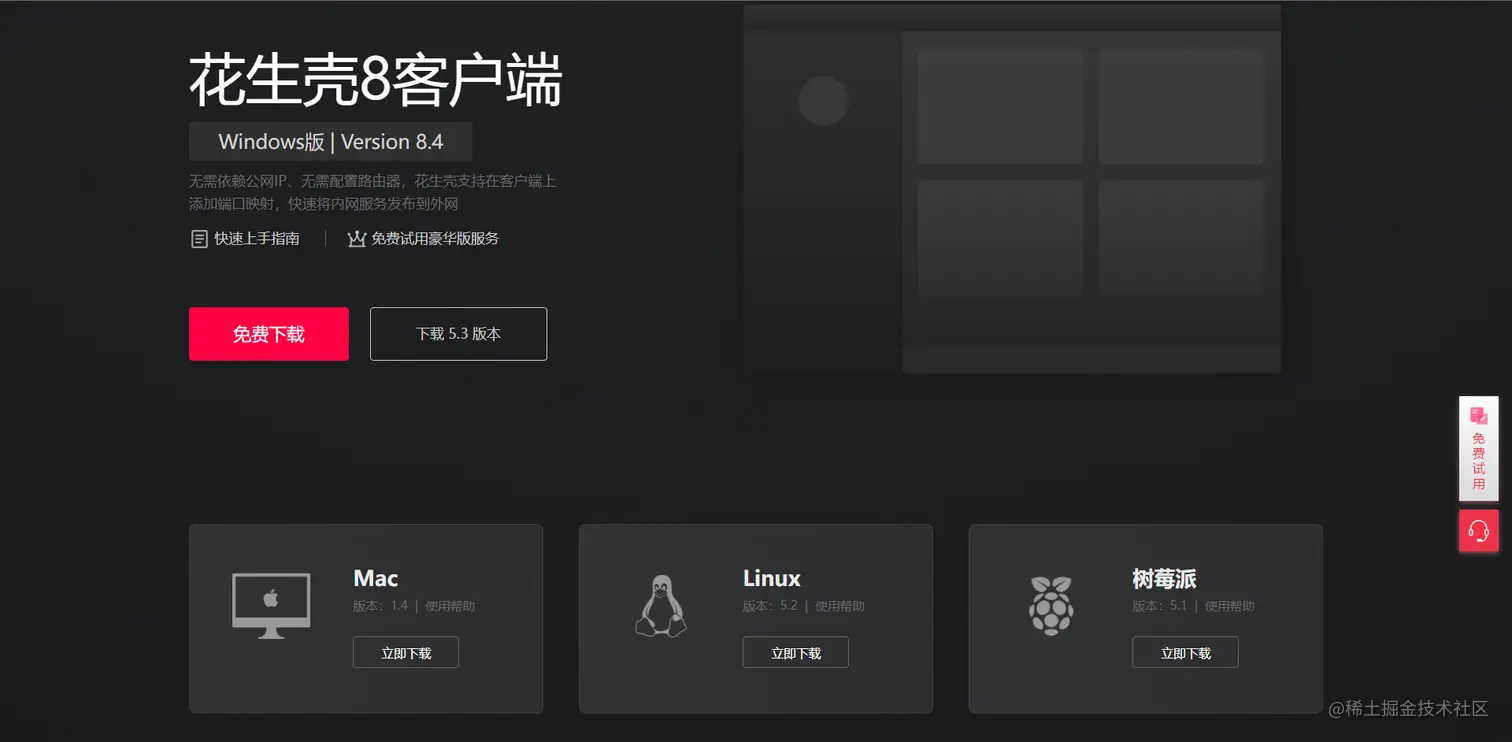Click the Linux card title
This screenshot has width=1512, height=742.
[x=772, y=578]
